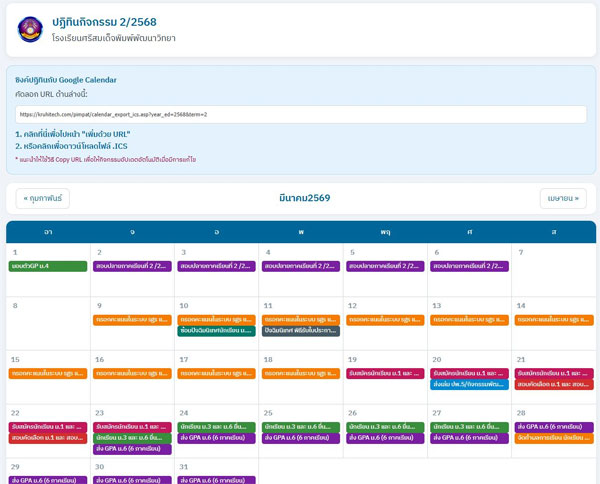Open teal ซ้อมปัจฉิมนิเทศ event on March 10
The image size is (600, 484).
coord(217,331)
